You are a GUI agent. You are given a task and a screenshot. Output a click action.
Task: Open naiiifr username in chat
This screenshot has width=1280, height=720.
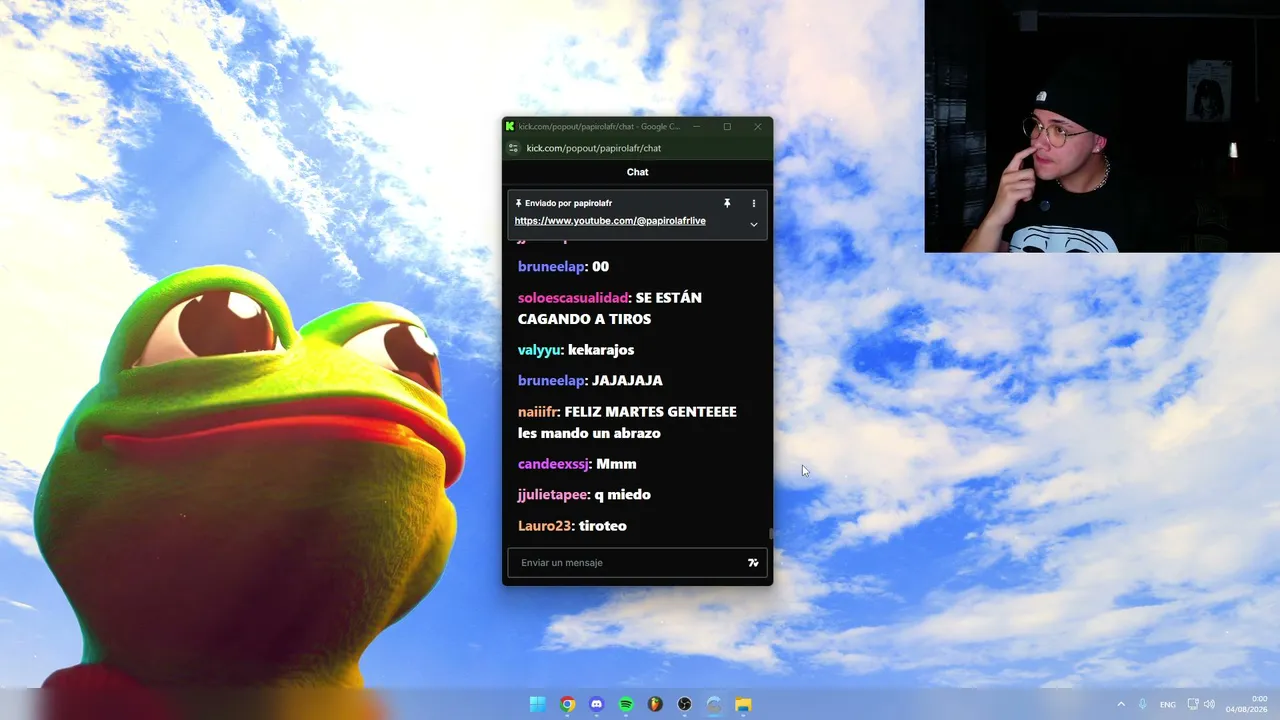click(x=538, y=412)
